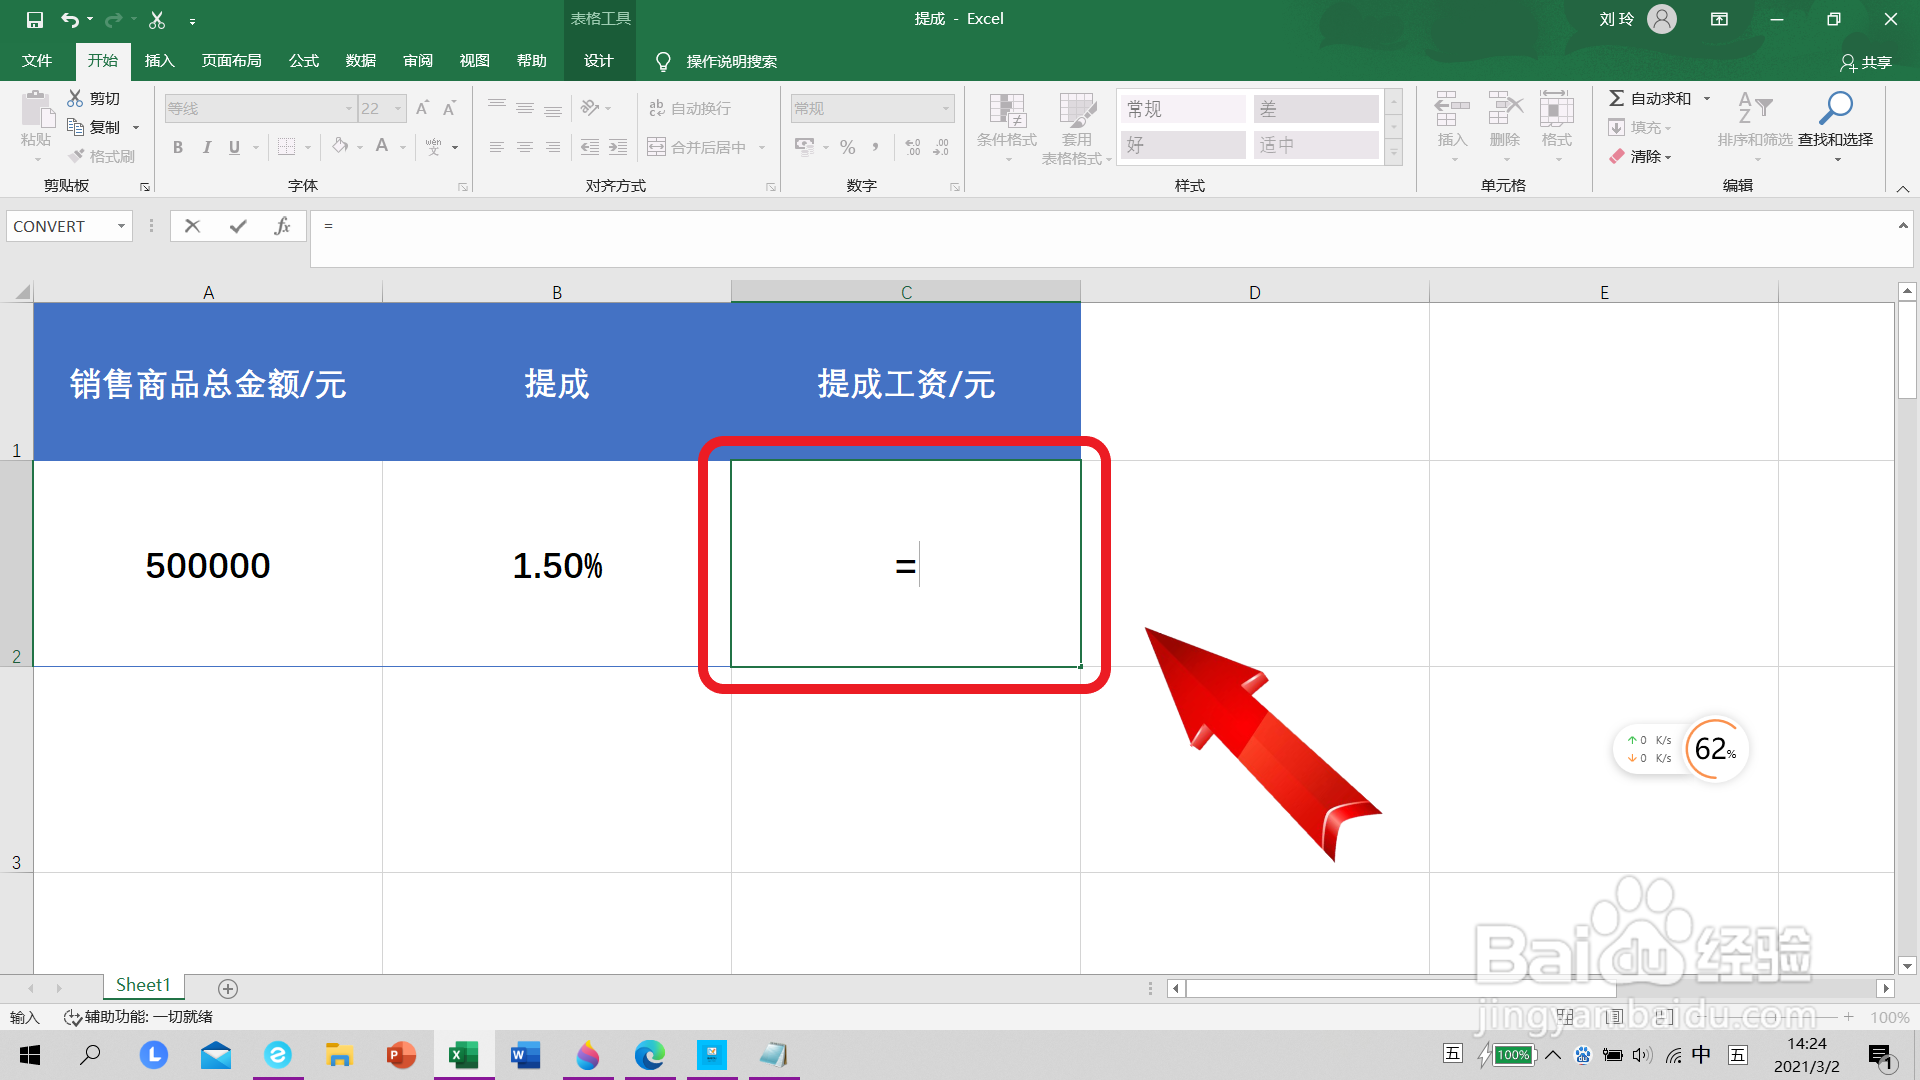Open Word from the taskbar

tap(525, 1055)
